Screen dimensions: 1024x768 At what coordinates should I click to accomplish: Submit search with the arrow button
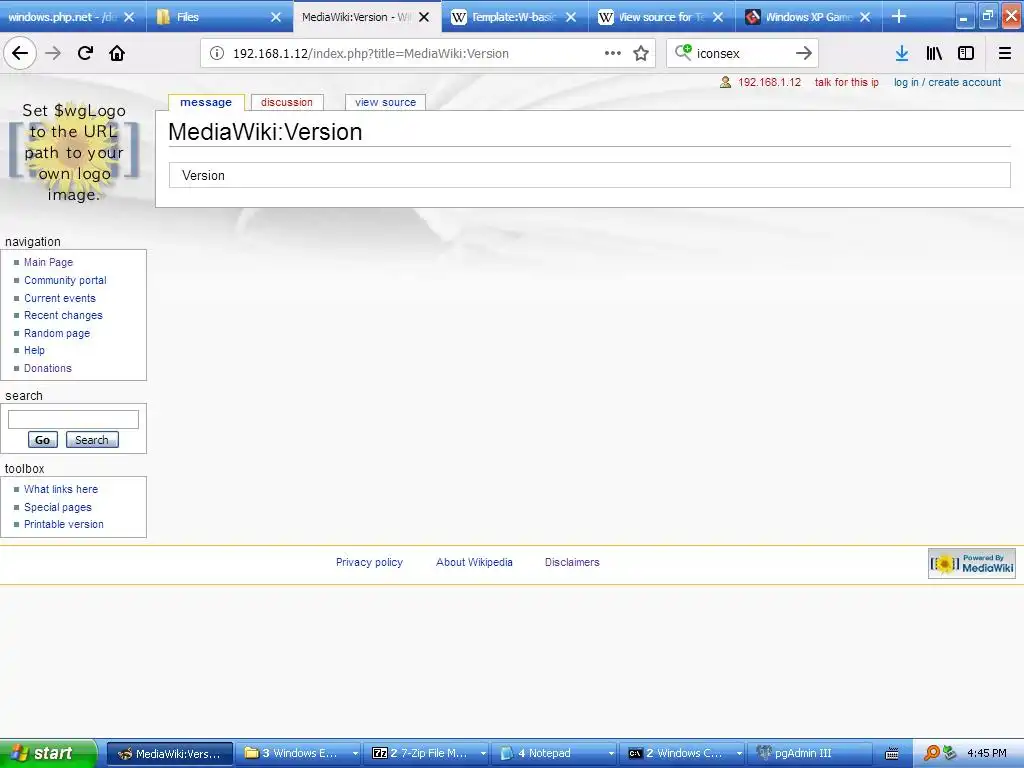coord(804,53)
